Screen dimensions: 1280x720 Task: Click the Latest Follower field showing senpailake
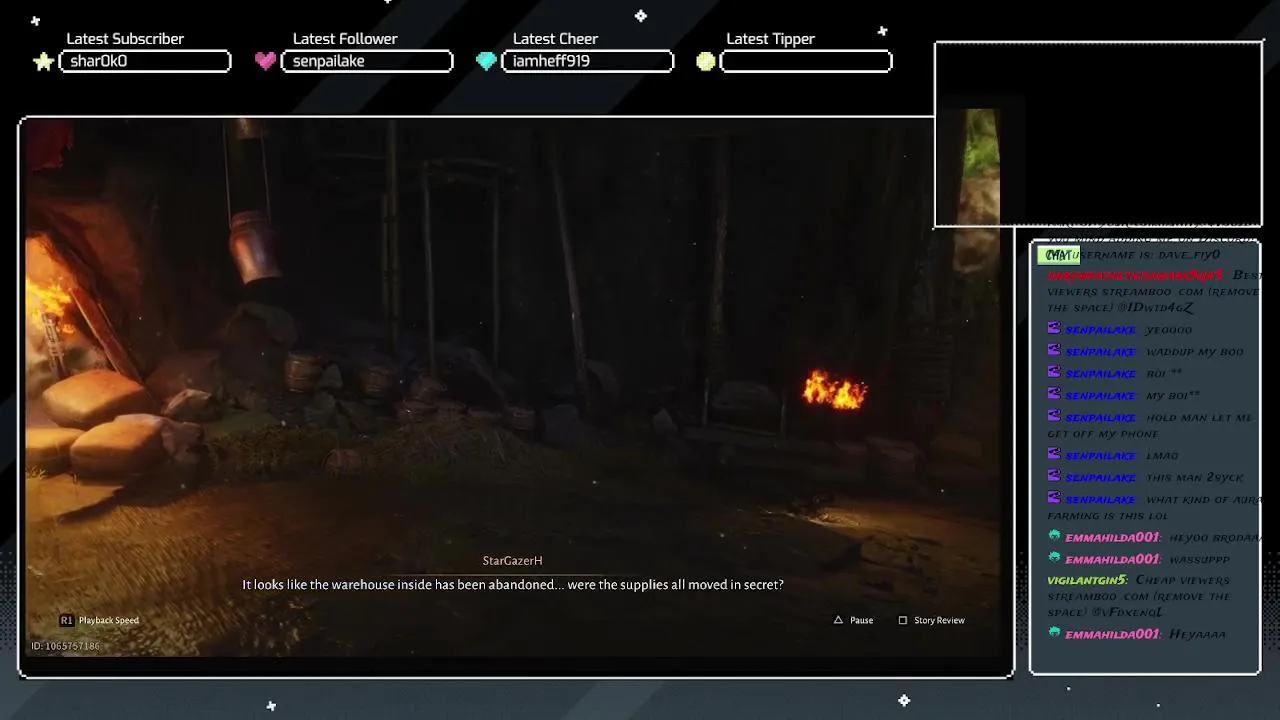click(367, 61)
